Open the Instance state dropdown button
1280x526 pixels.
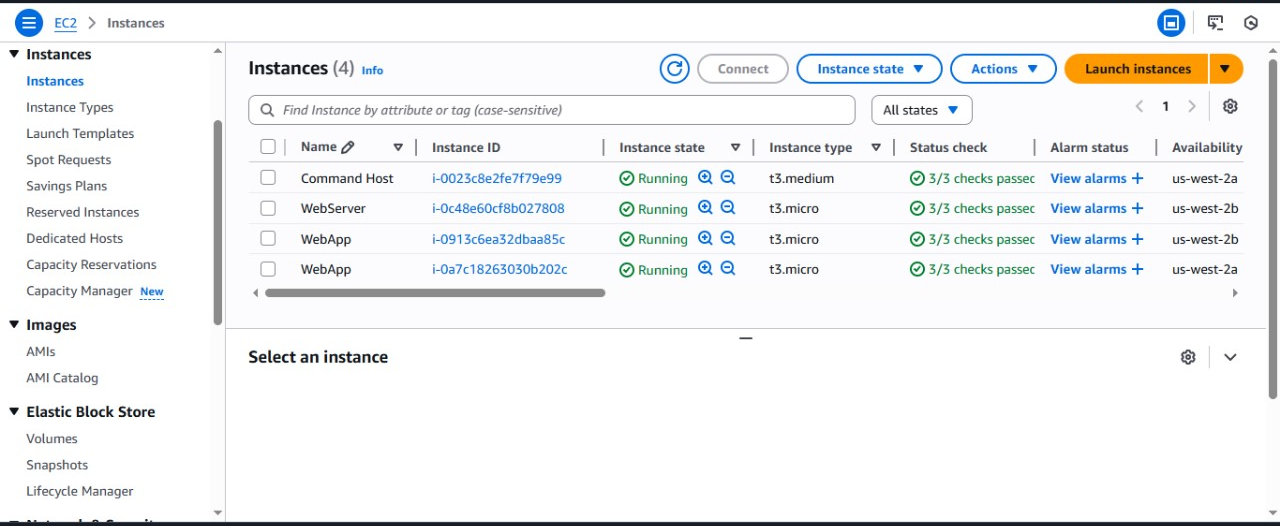pyautogui.click(x=869, y=69)
